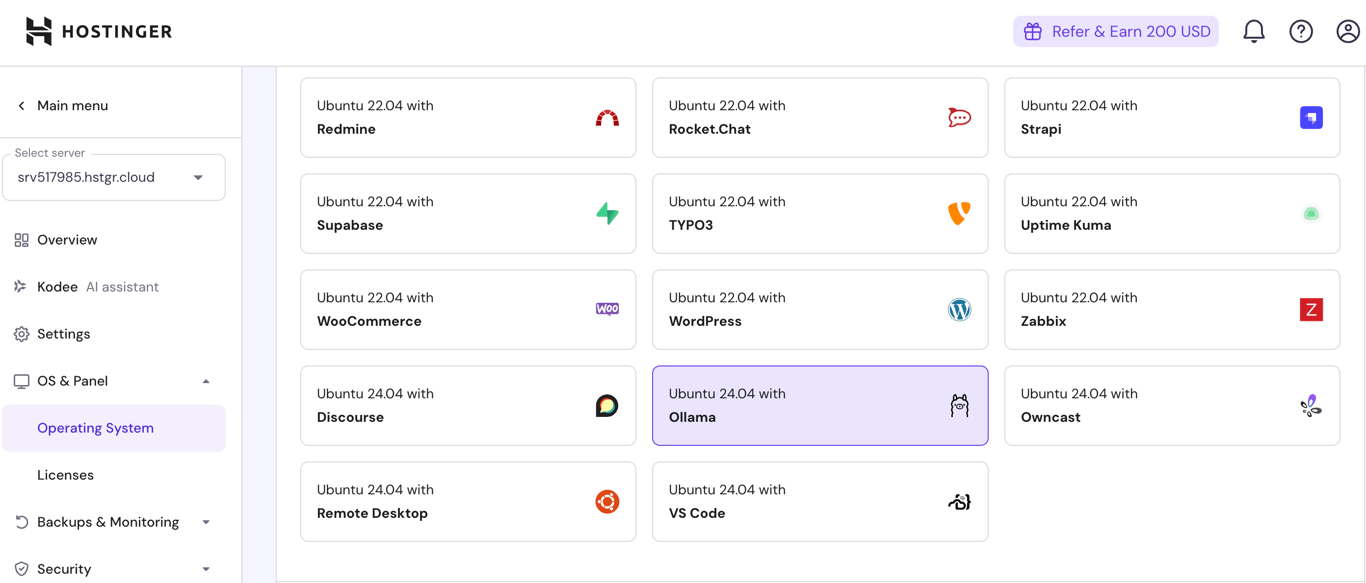The image size is (1366, 583).
Task: Open the account profile icon
Action: (1347, 31)
